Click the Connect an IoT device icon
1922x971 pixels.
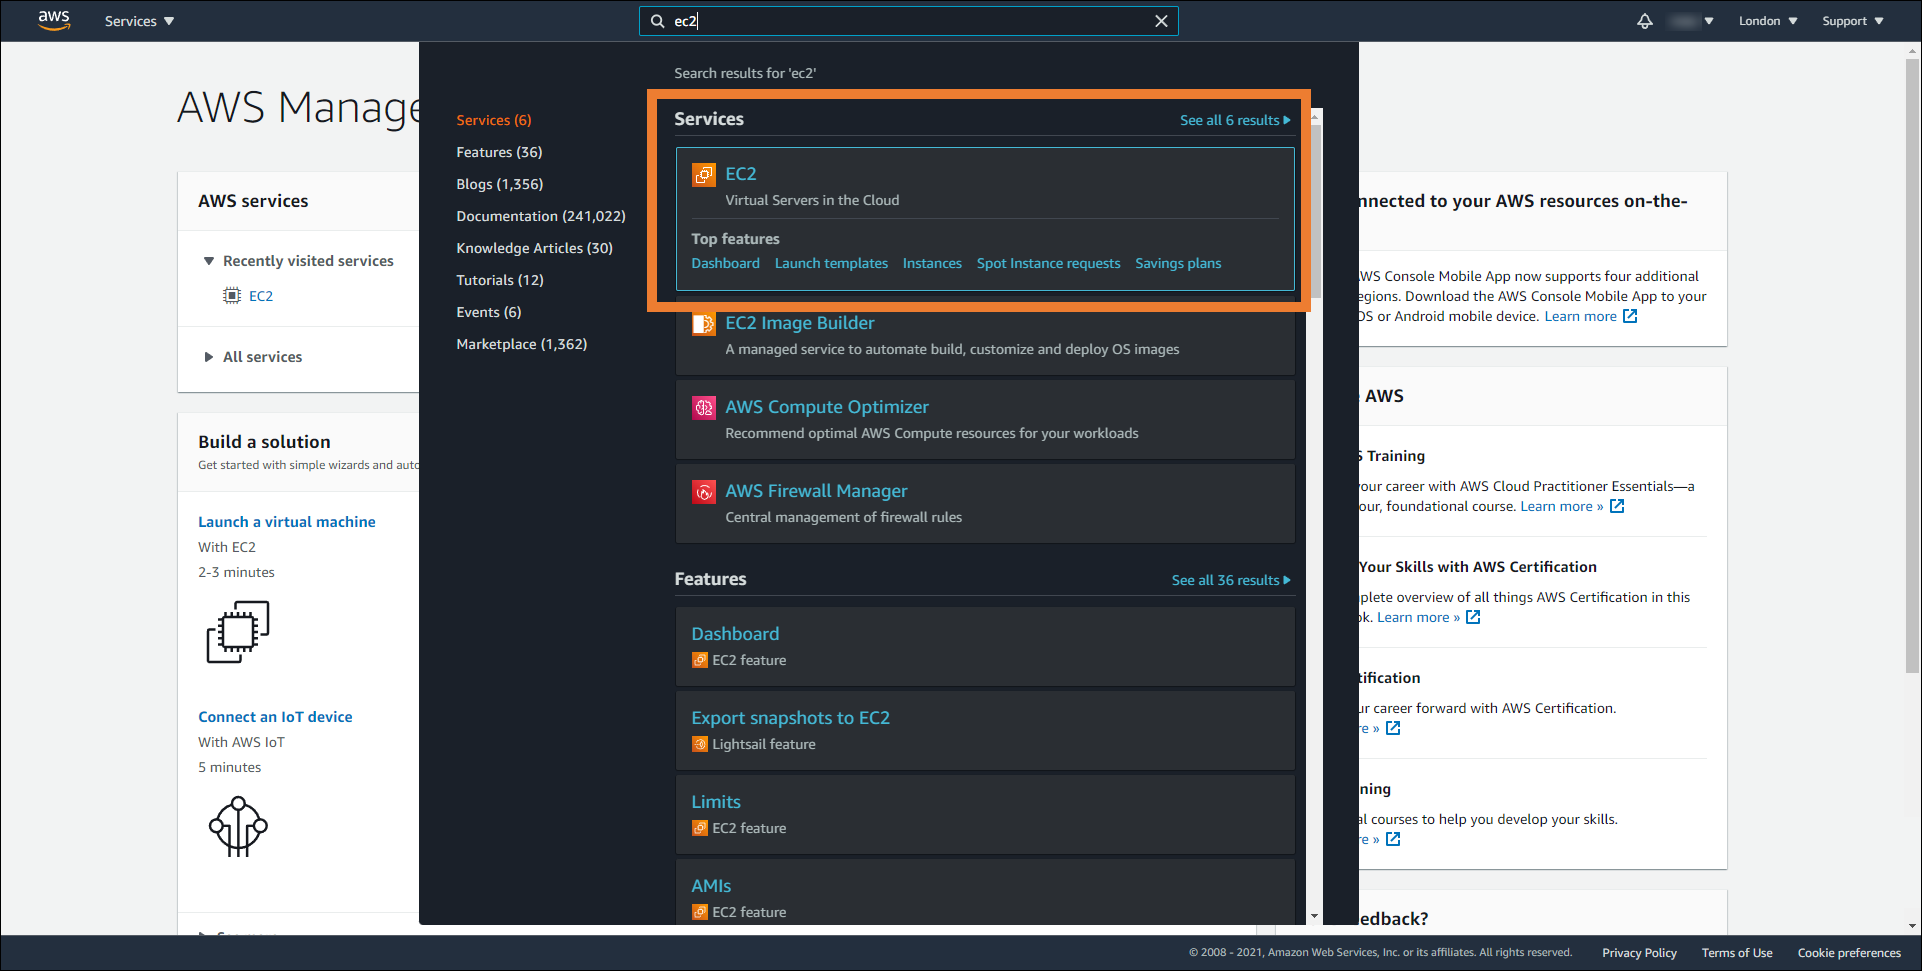click(x=238, y=826)
